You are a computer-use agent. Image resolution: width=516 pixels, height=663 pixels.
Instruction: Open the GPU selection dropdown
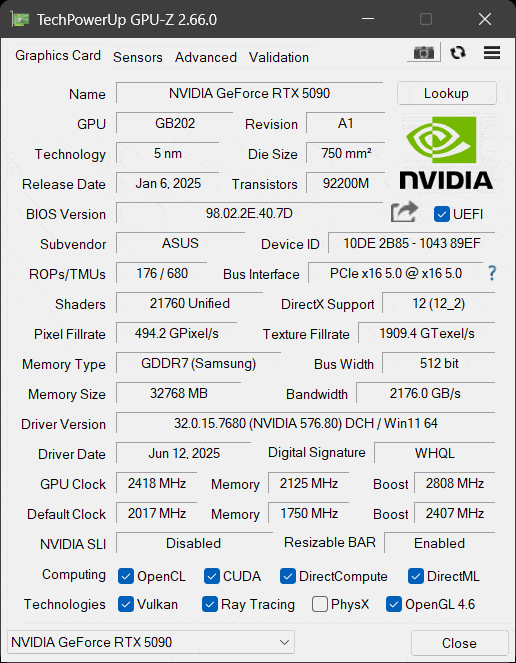click(151, 642)
